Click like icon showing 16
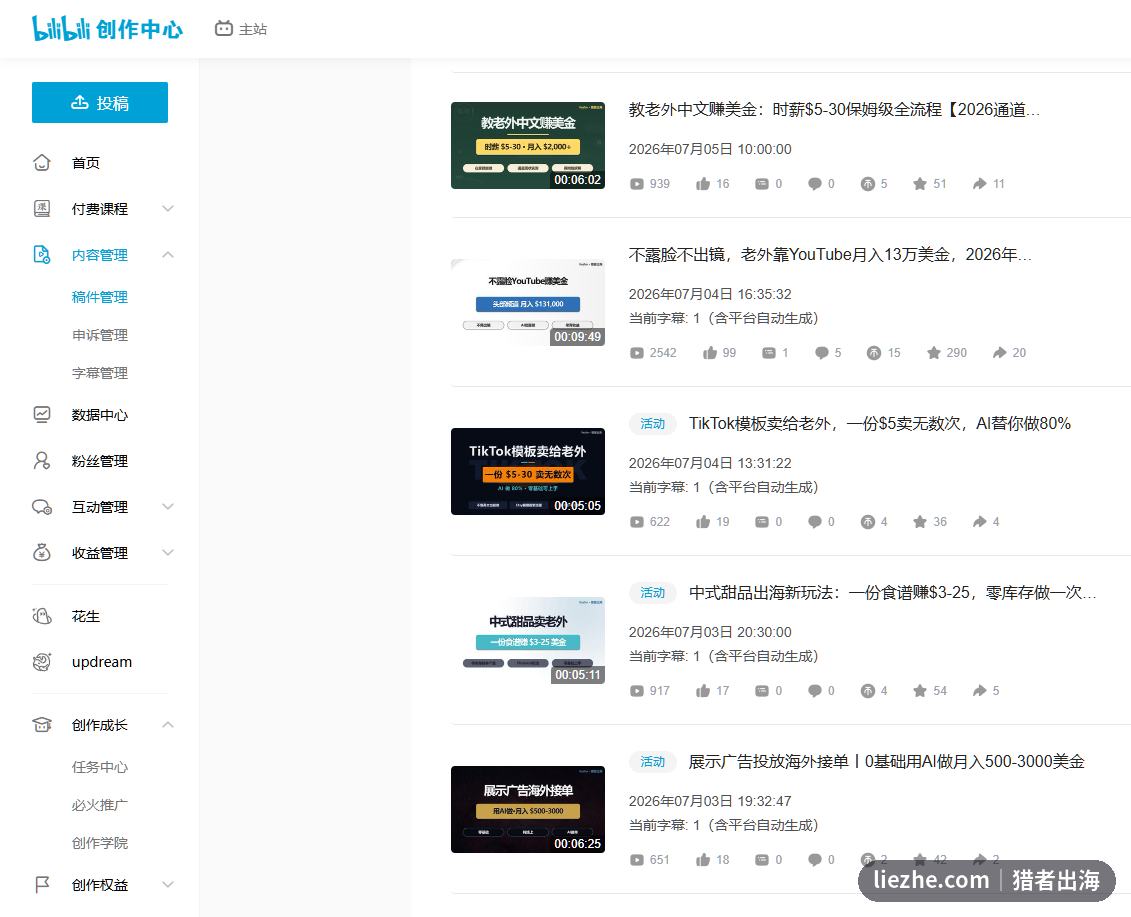 click(703, 184)
